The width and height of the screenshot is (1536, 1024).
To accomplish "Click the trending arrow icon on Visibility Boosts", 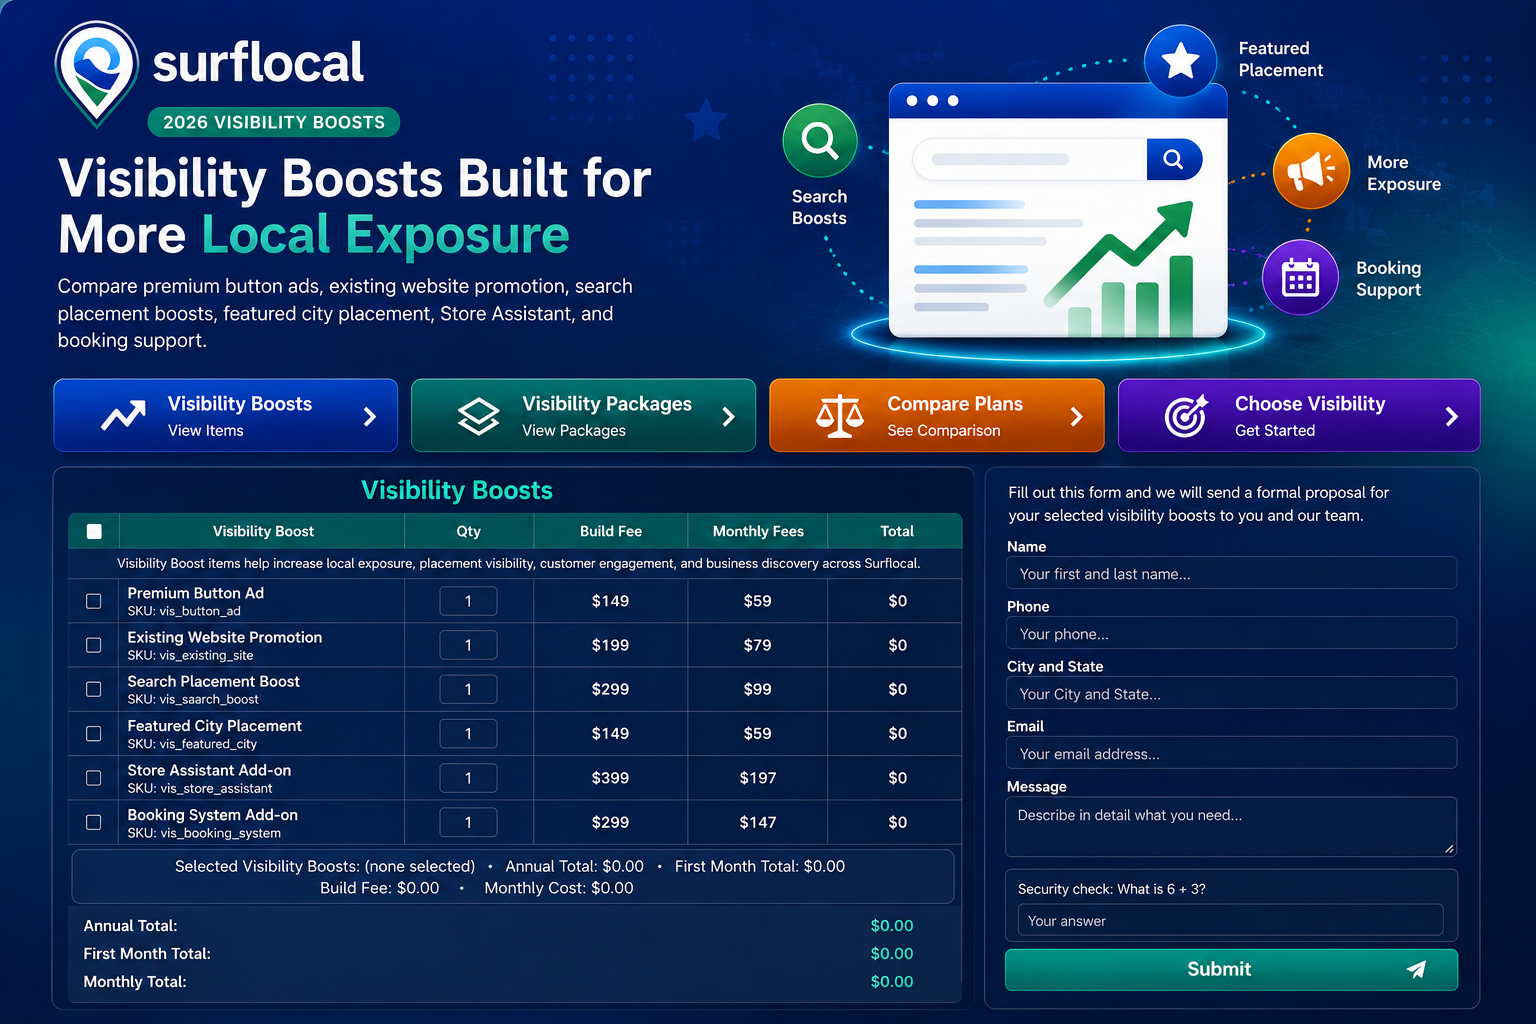I will tap(123, 415).
